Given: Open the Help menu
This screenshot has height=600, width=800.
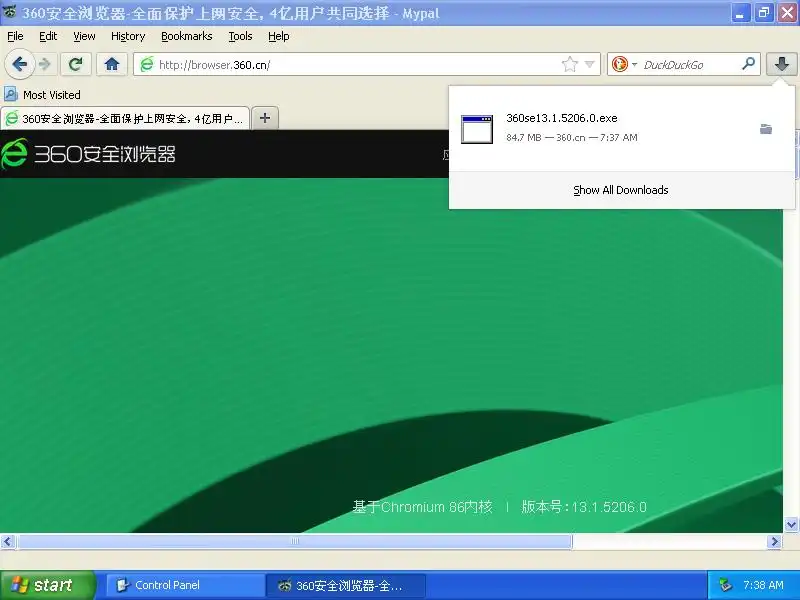Looking at the screenshot, I should [279, 36].
